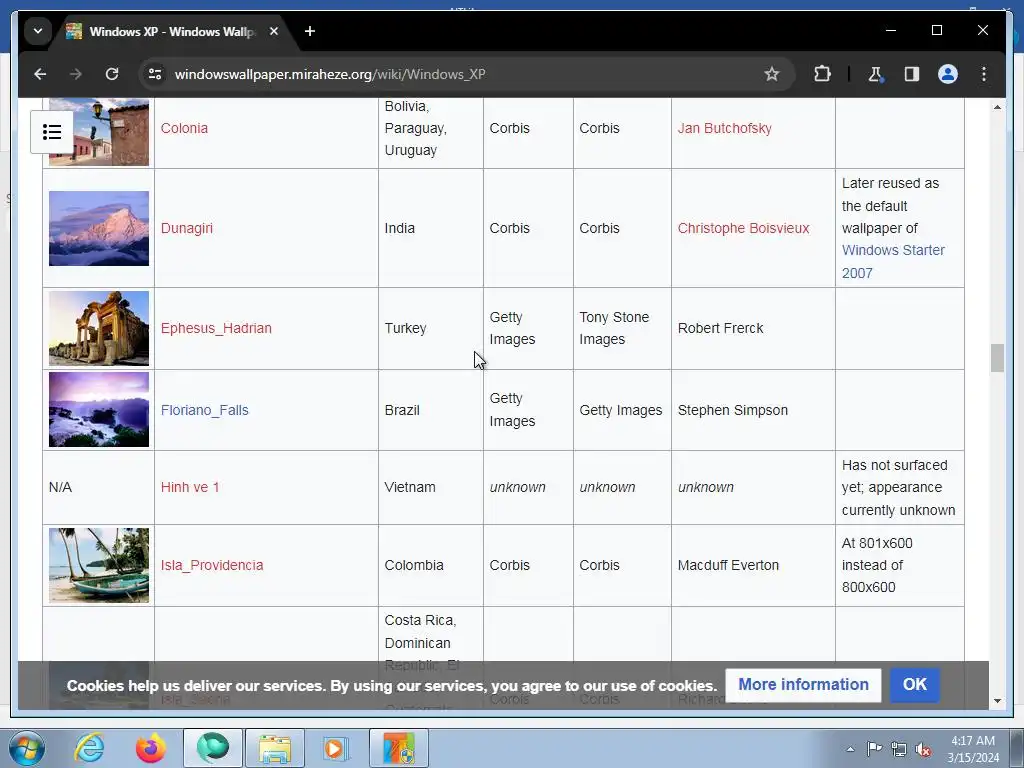Click the vertical scrollbar thumb
Viewport: 1024px width, 768px height.
(997, 358)
